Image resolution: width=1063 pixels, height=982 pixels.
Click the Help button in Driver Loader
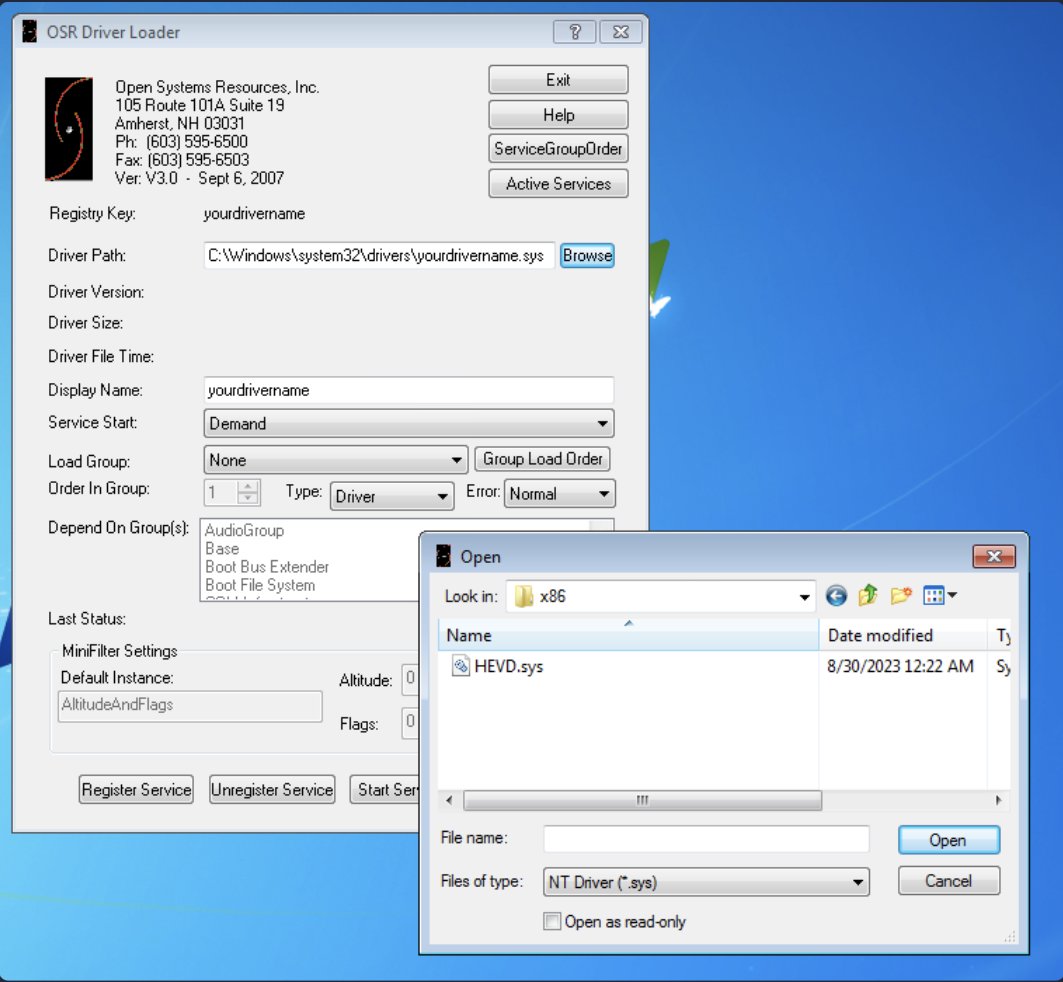point(558,115)
